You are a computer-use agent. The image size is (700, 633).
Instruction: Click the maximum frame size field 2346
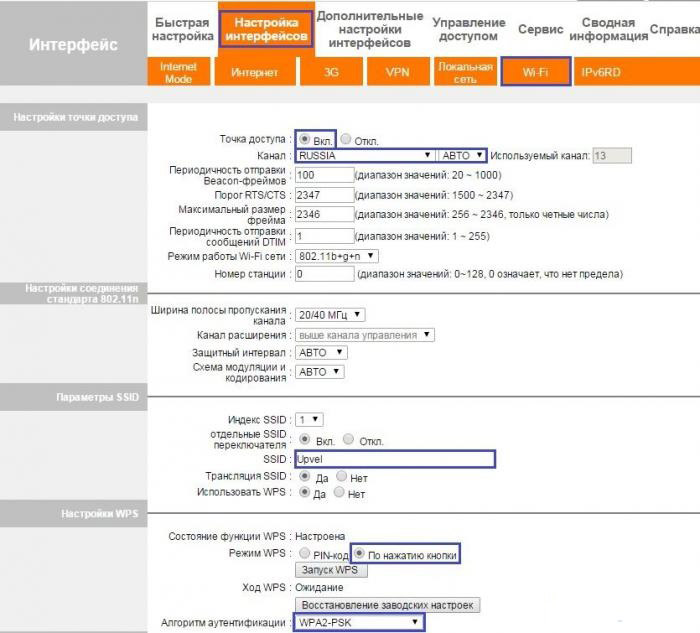pos(325,214)
